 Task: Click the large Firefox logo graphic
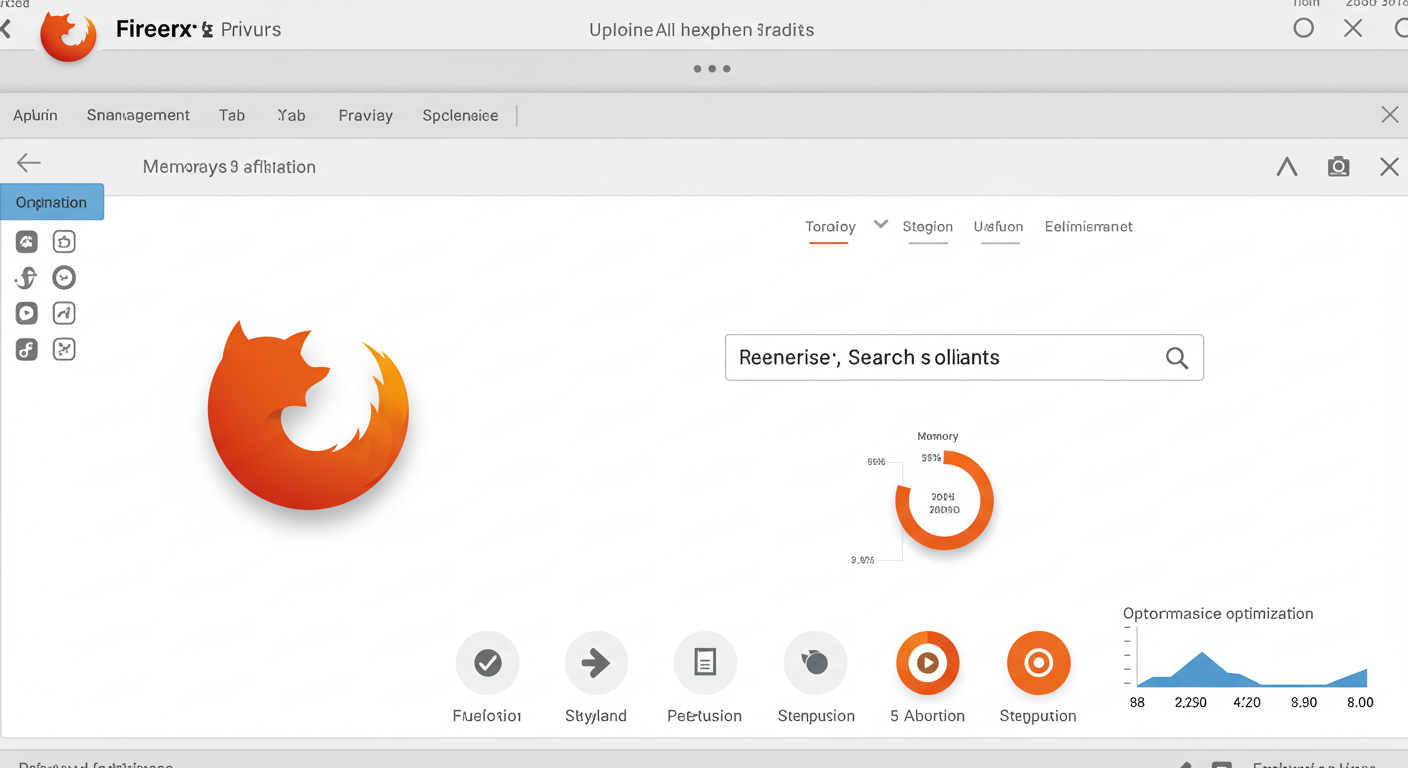[308, 413]
